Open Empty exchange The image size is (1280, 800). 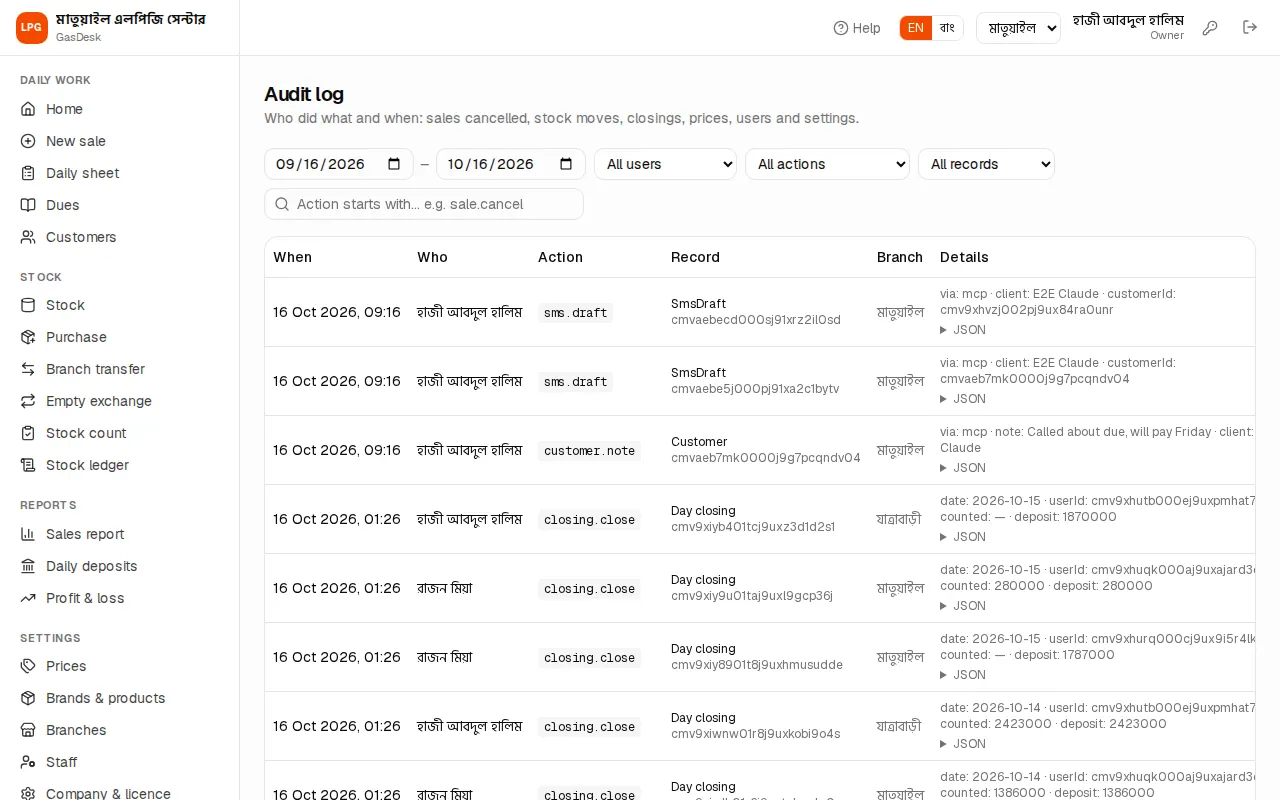(120, 401)
